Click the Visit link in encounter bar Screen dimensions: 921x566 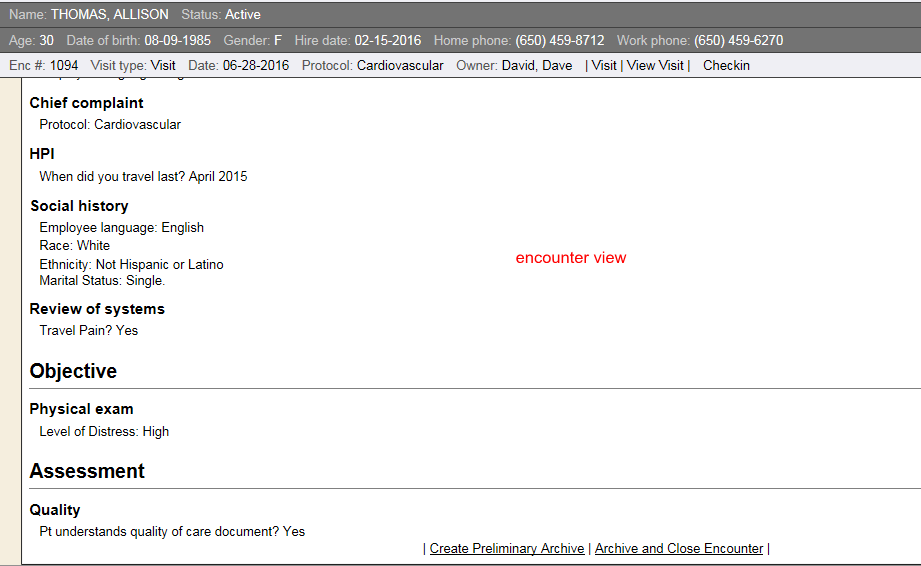click(604, 65)
